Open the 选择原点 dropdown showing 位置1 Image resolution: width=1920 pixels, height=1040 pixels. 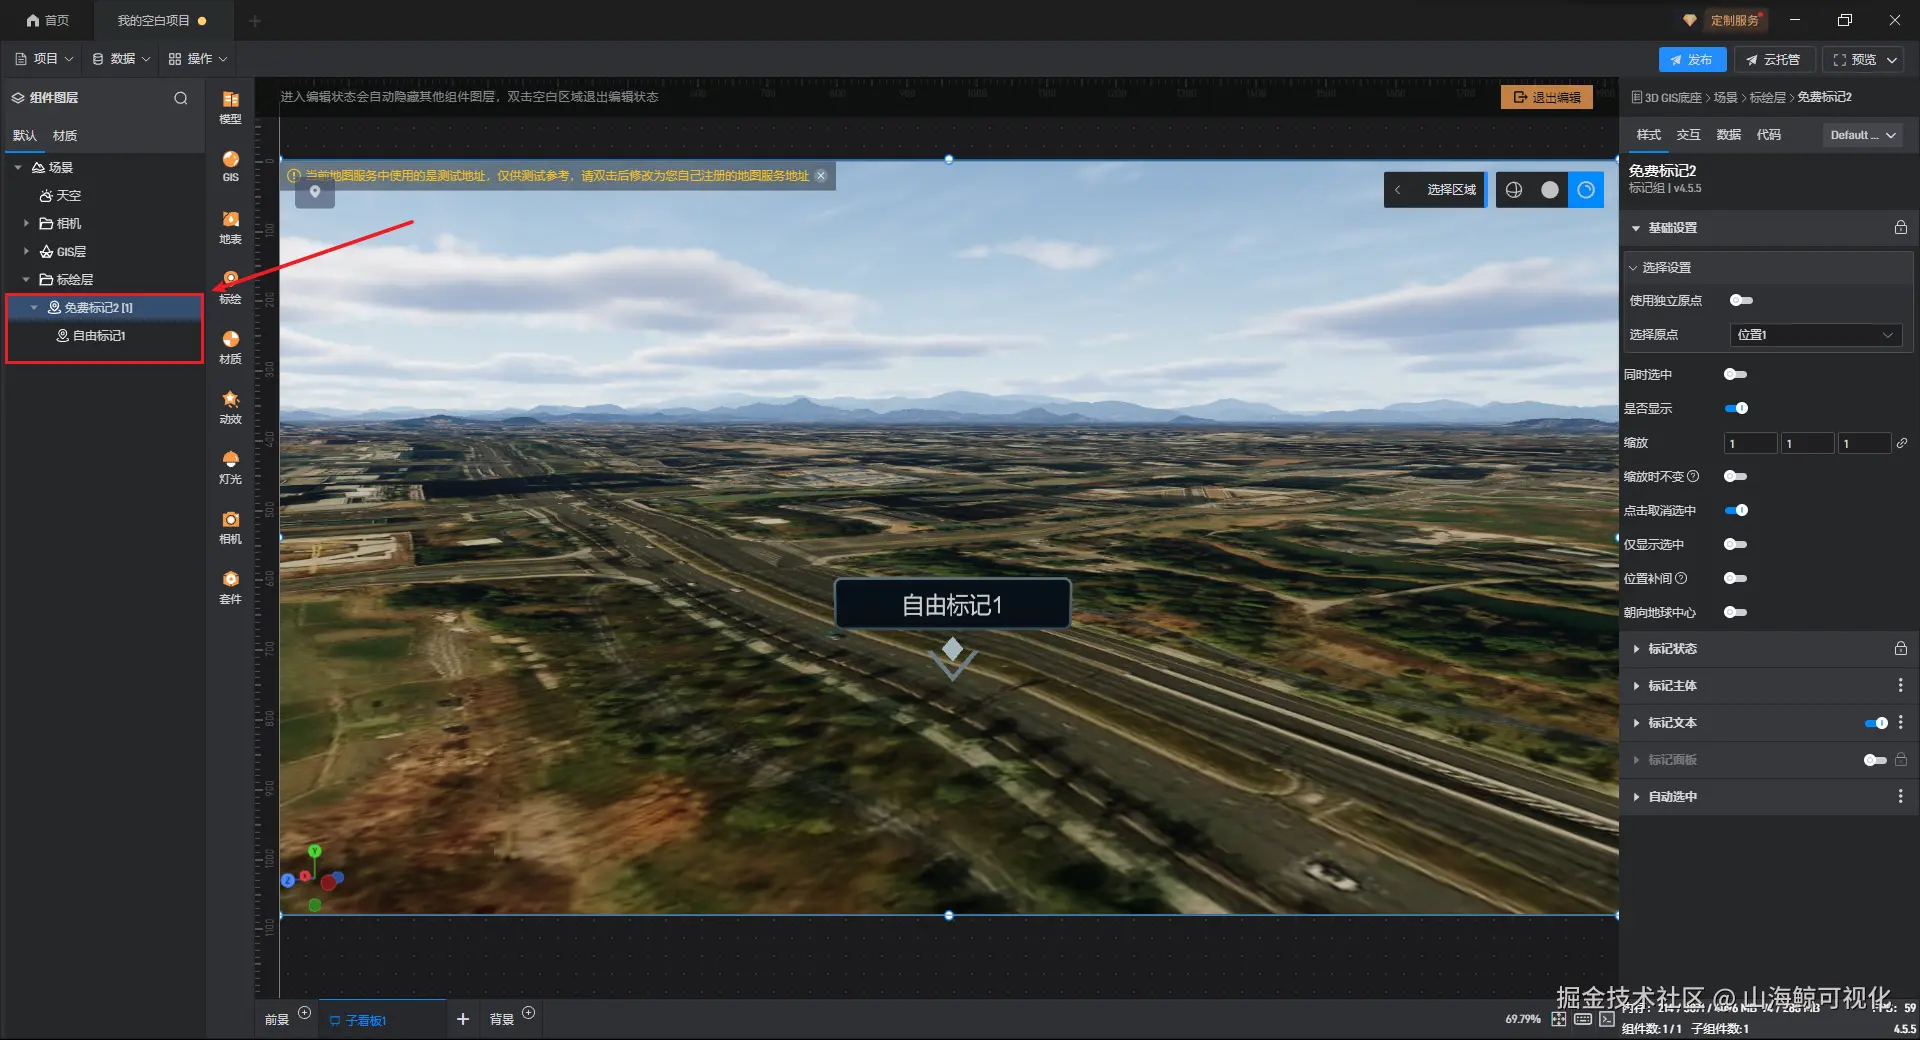pos(1815,335)
